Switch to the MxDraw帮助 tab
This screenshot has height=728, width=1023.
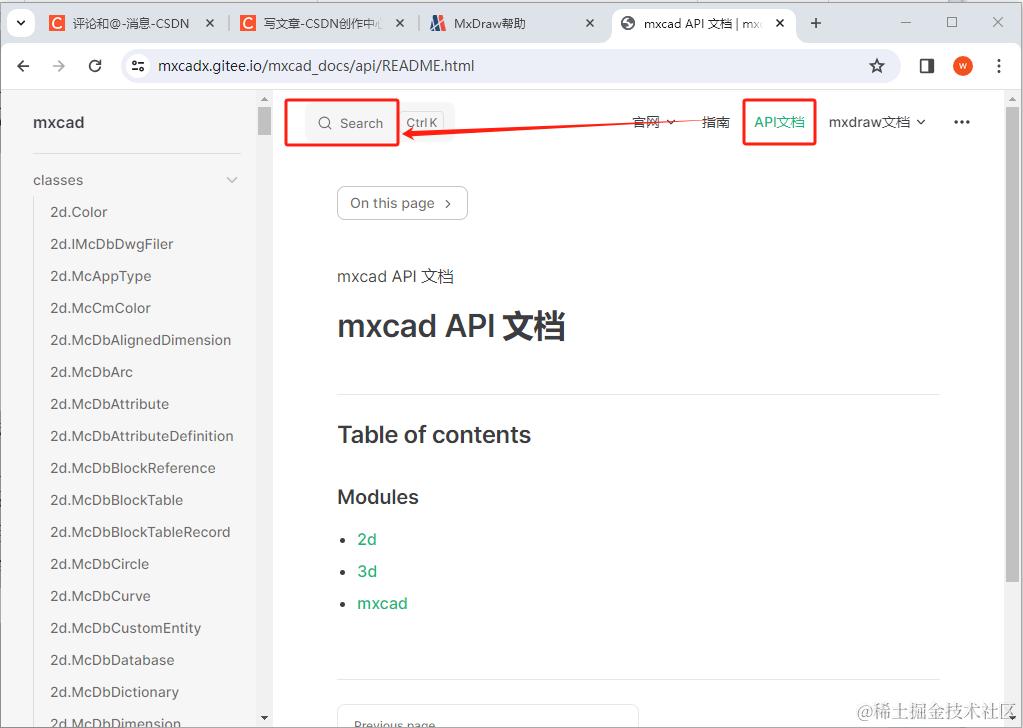click(x=489, y=23)
